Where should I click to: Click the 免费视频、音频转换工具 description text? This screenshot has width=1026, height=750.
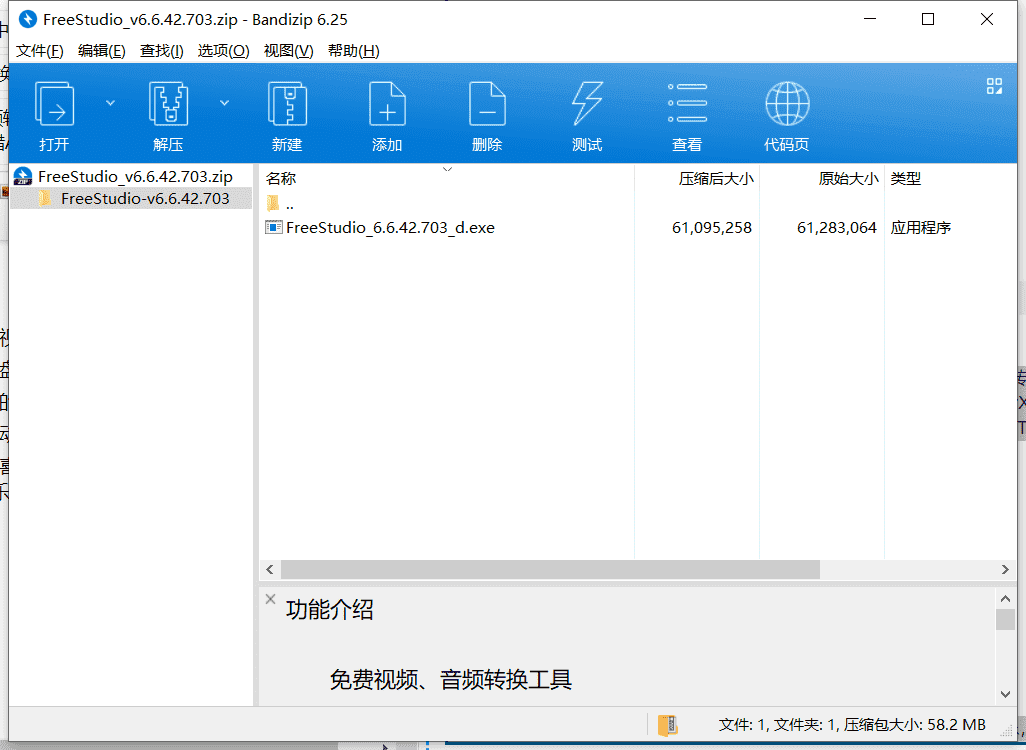(x=451, y=679)
